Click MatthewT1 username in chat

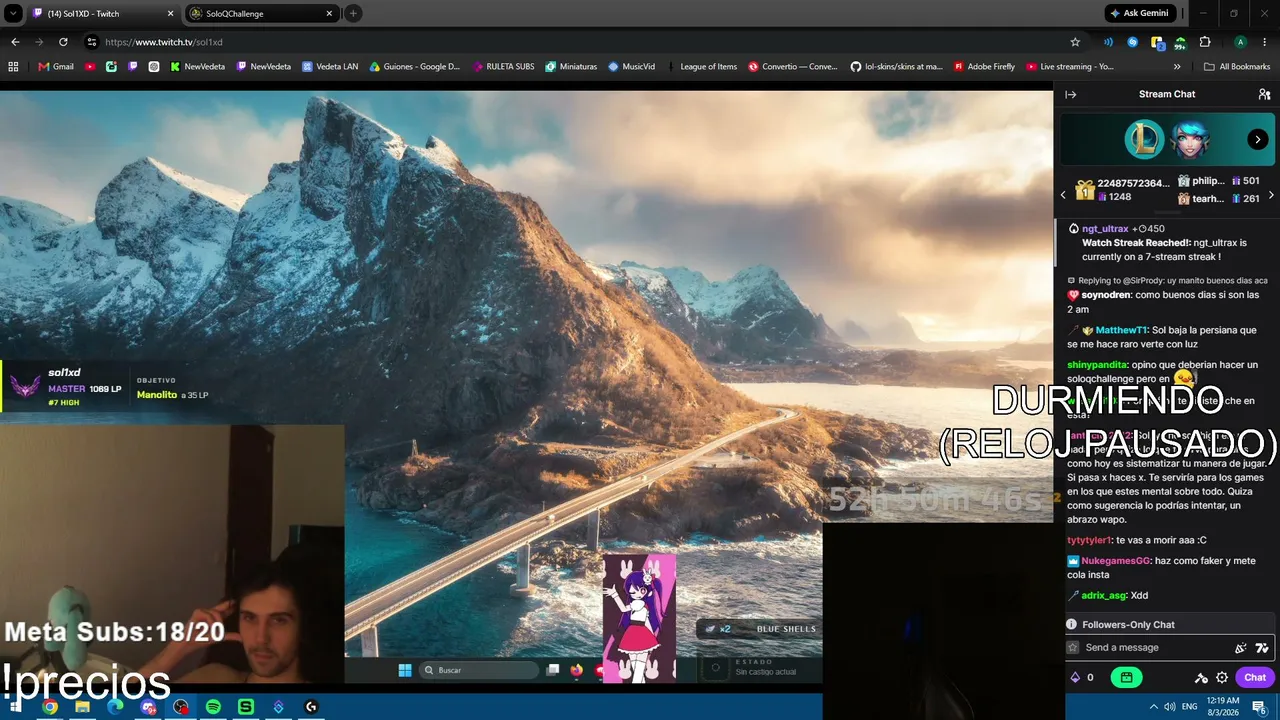pyautogui.click(x=1121, y=330)
